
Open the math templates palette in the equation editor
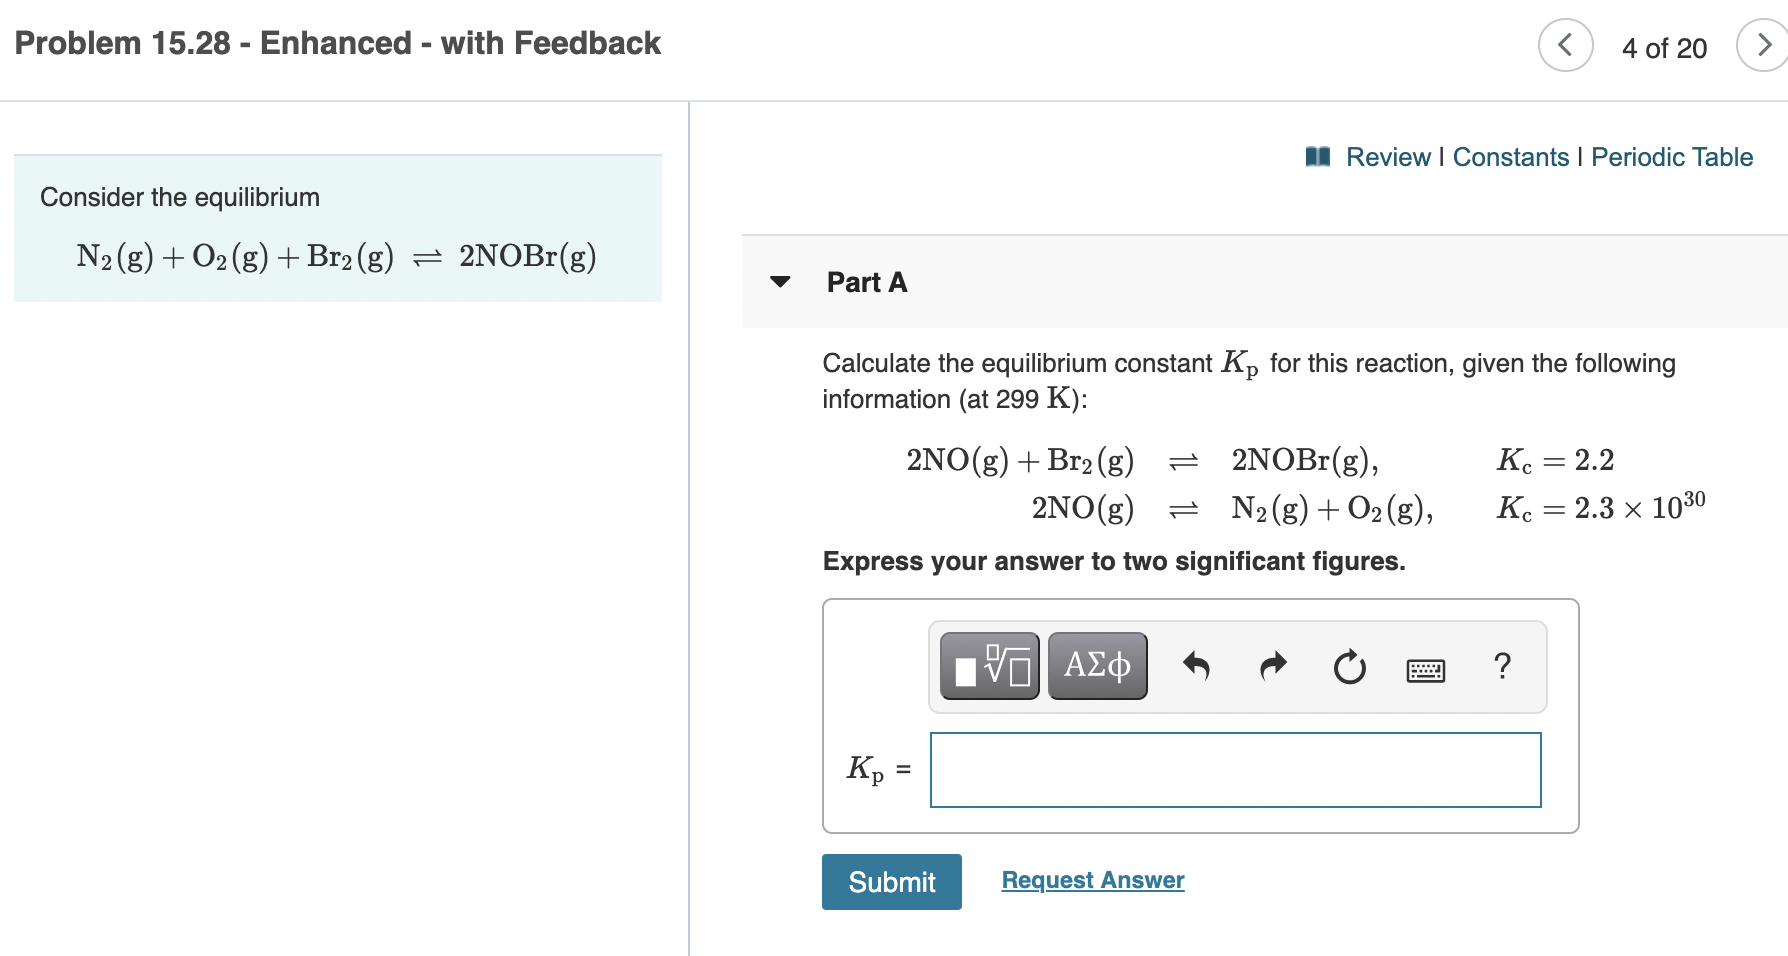tap(988, 665)
